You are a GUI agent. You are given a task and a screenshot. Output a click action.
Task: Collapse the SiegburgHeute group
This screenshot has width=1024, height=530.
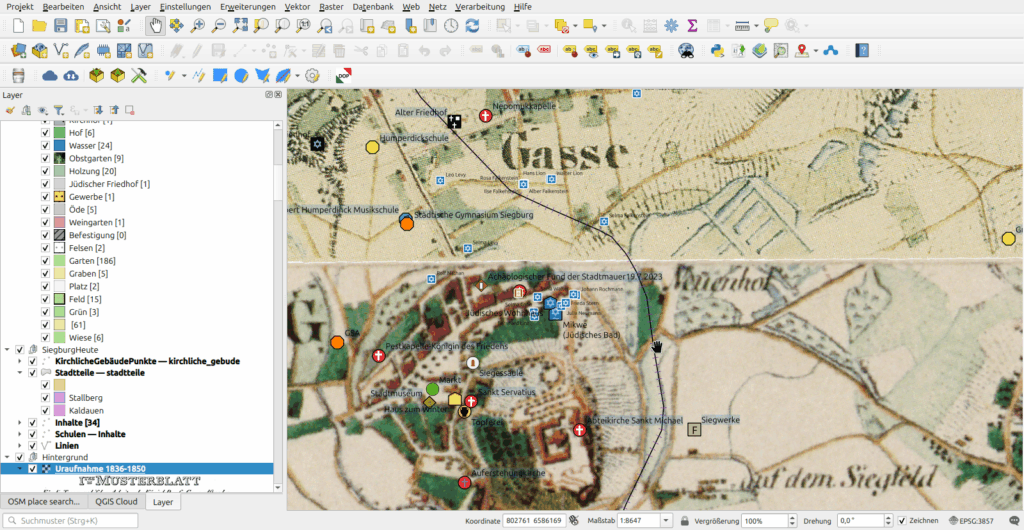coord(7,350)
